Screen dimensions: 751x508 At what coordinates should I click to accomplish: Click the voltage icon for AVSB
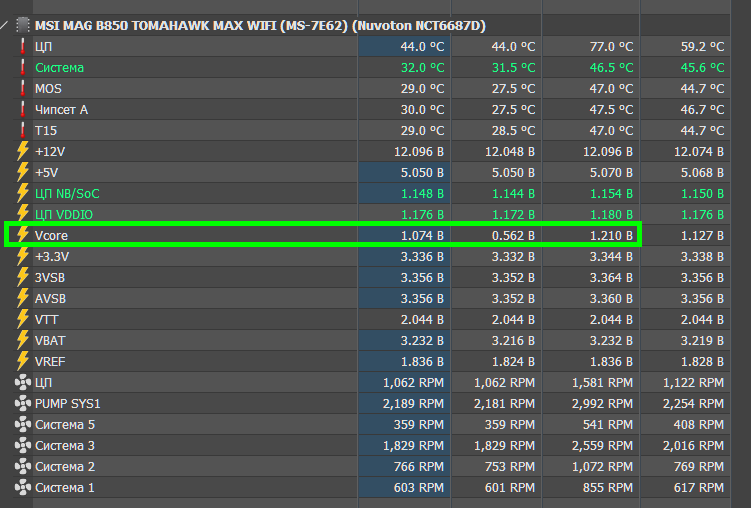tap(22, 299)
